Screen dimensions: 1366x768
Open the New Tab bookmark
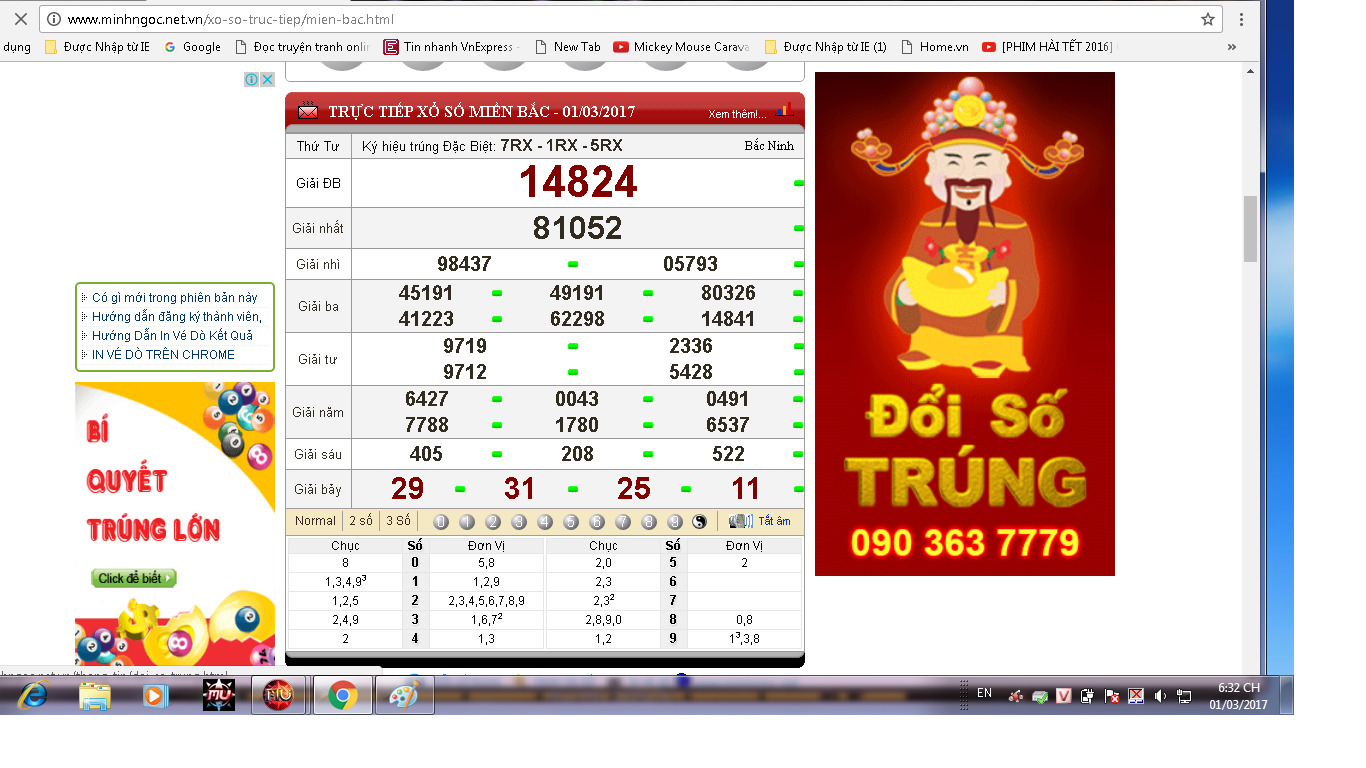[x=567, y=47]
